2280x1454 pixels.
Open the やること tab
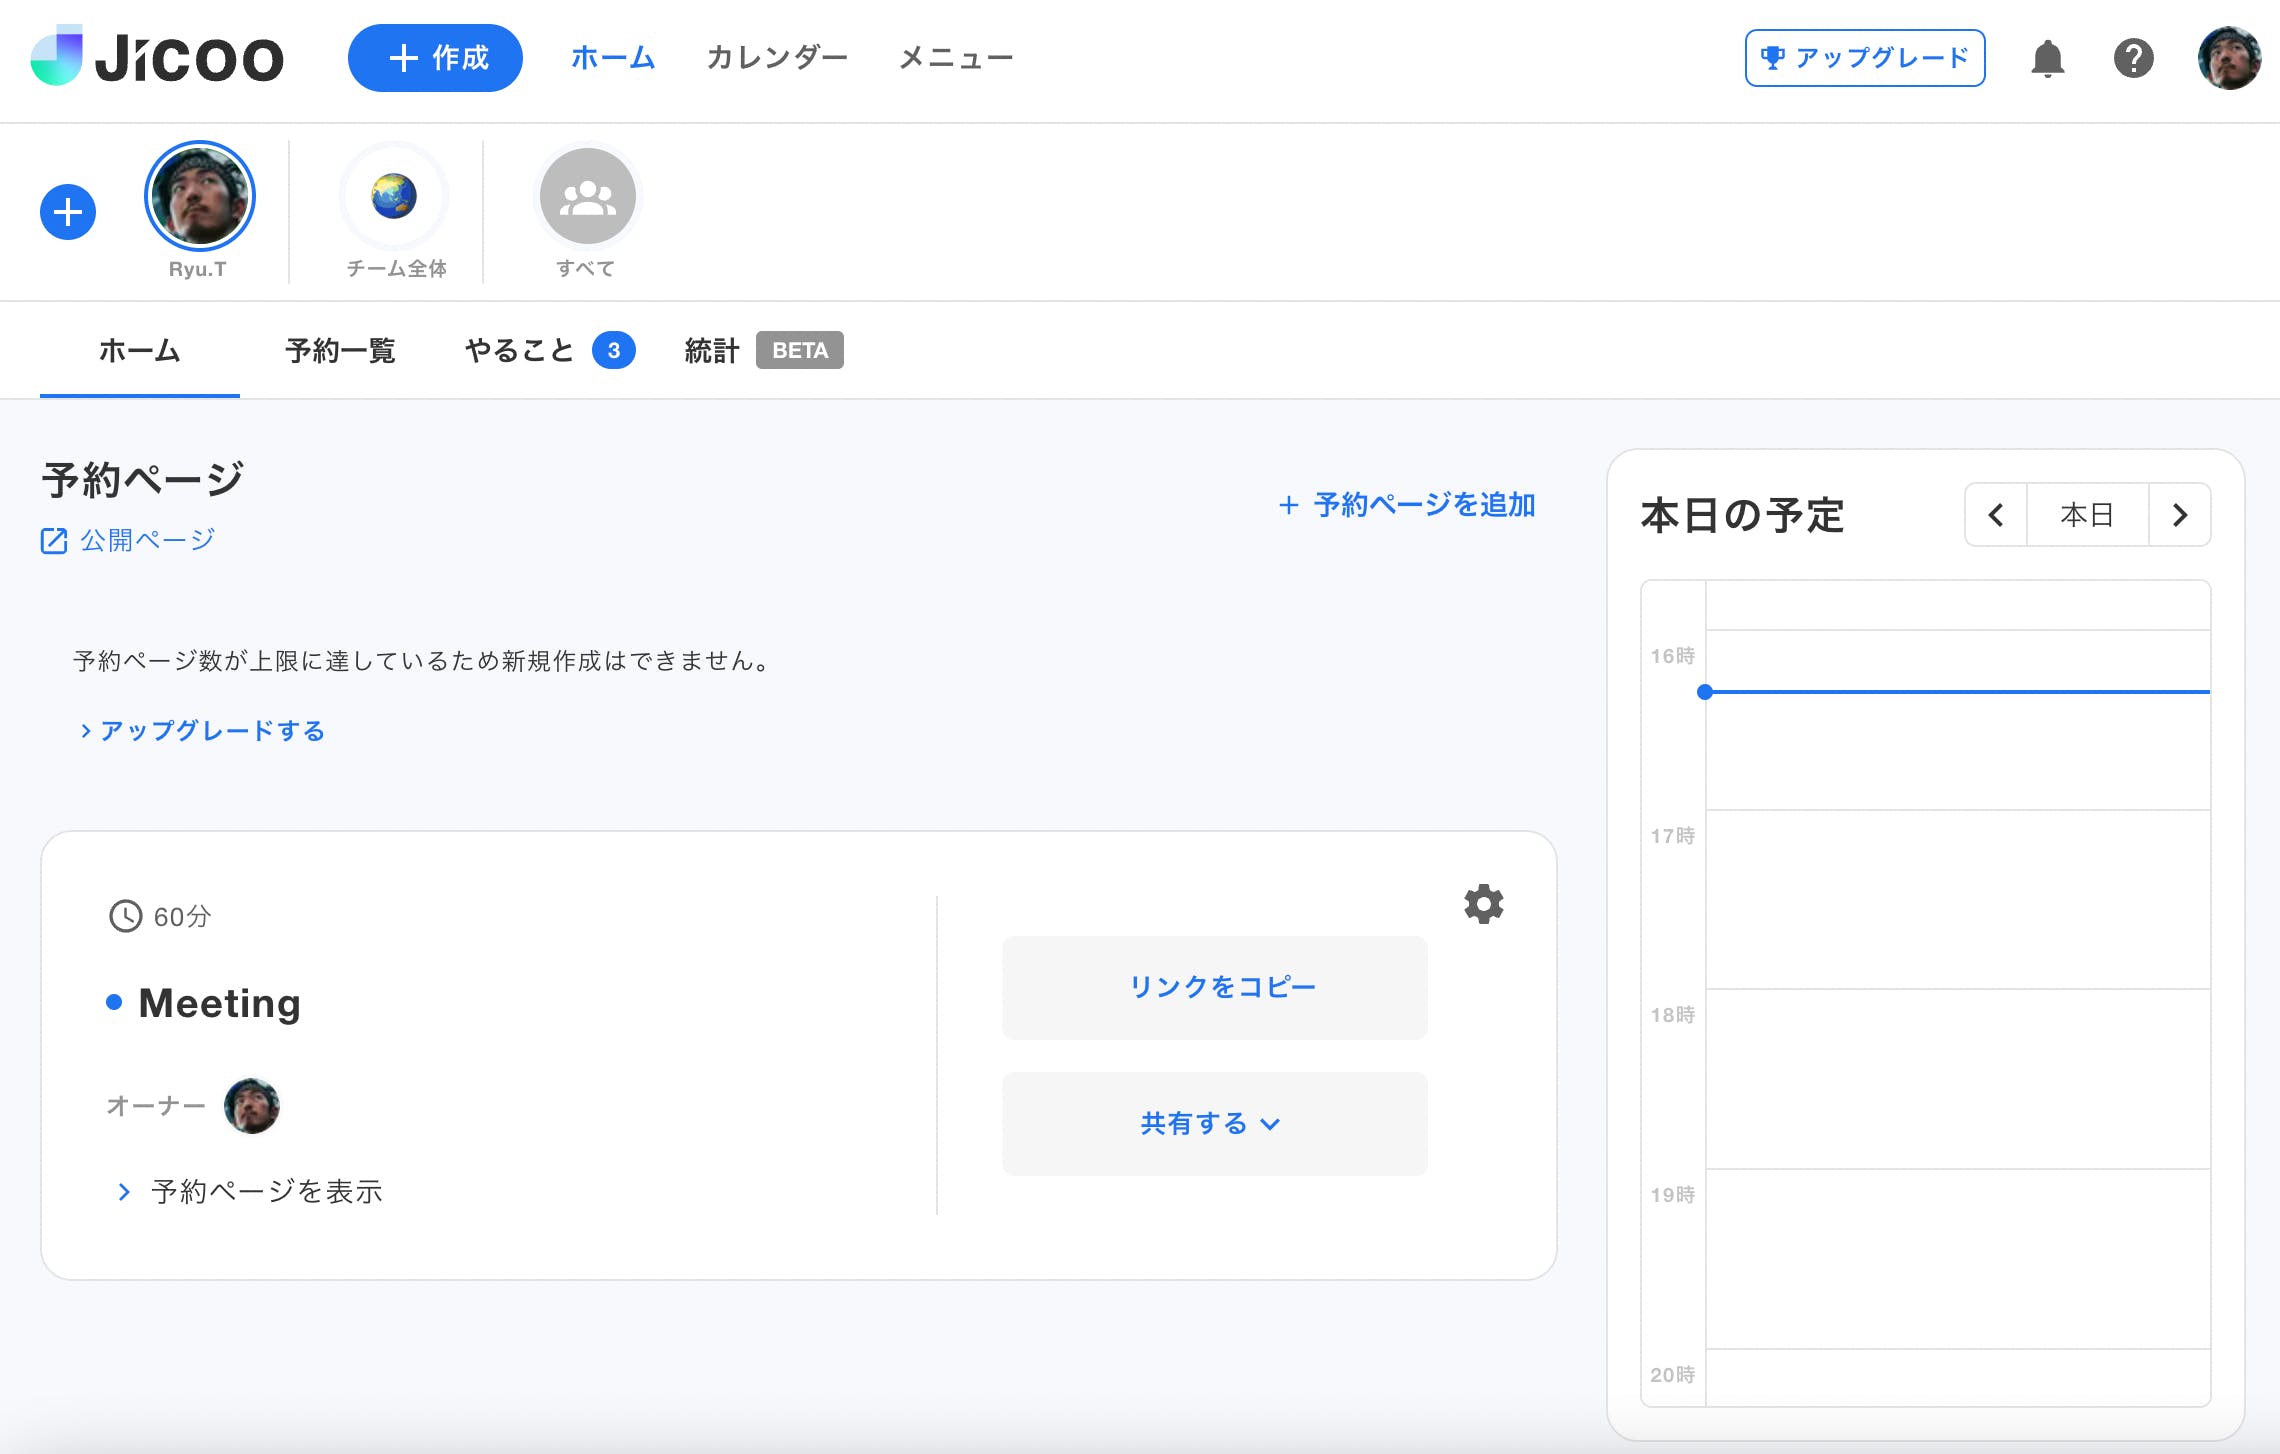(x=520, y=351)
